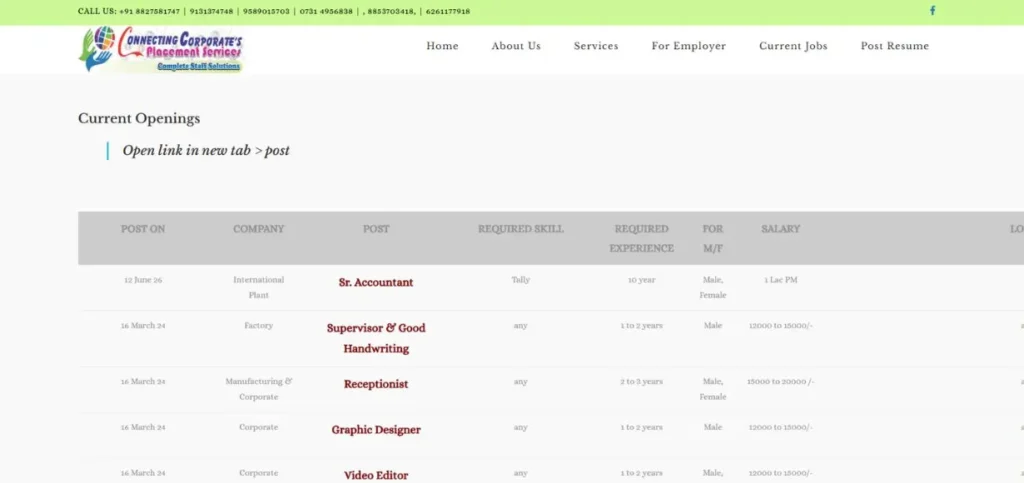The image size is (1024, 483).
Task: Click the '12 June 26' date cell
Action: (143, 280)
